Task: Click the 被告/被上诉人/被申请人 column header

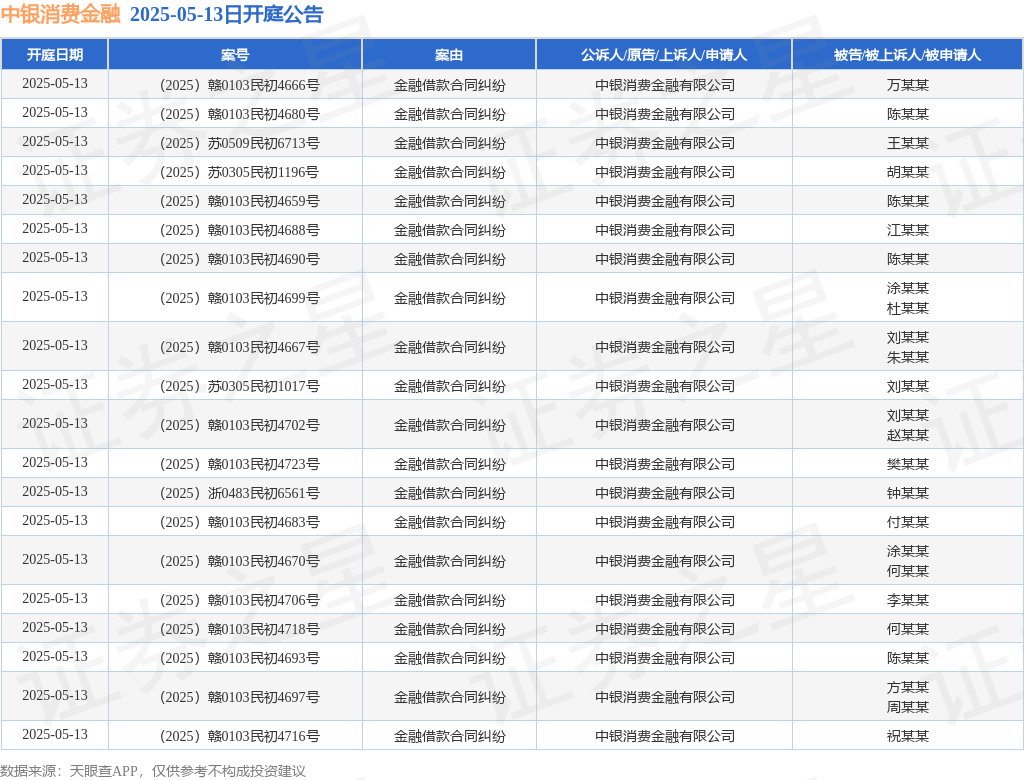Action: [x=908, y=55]
